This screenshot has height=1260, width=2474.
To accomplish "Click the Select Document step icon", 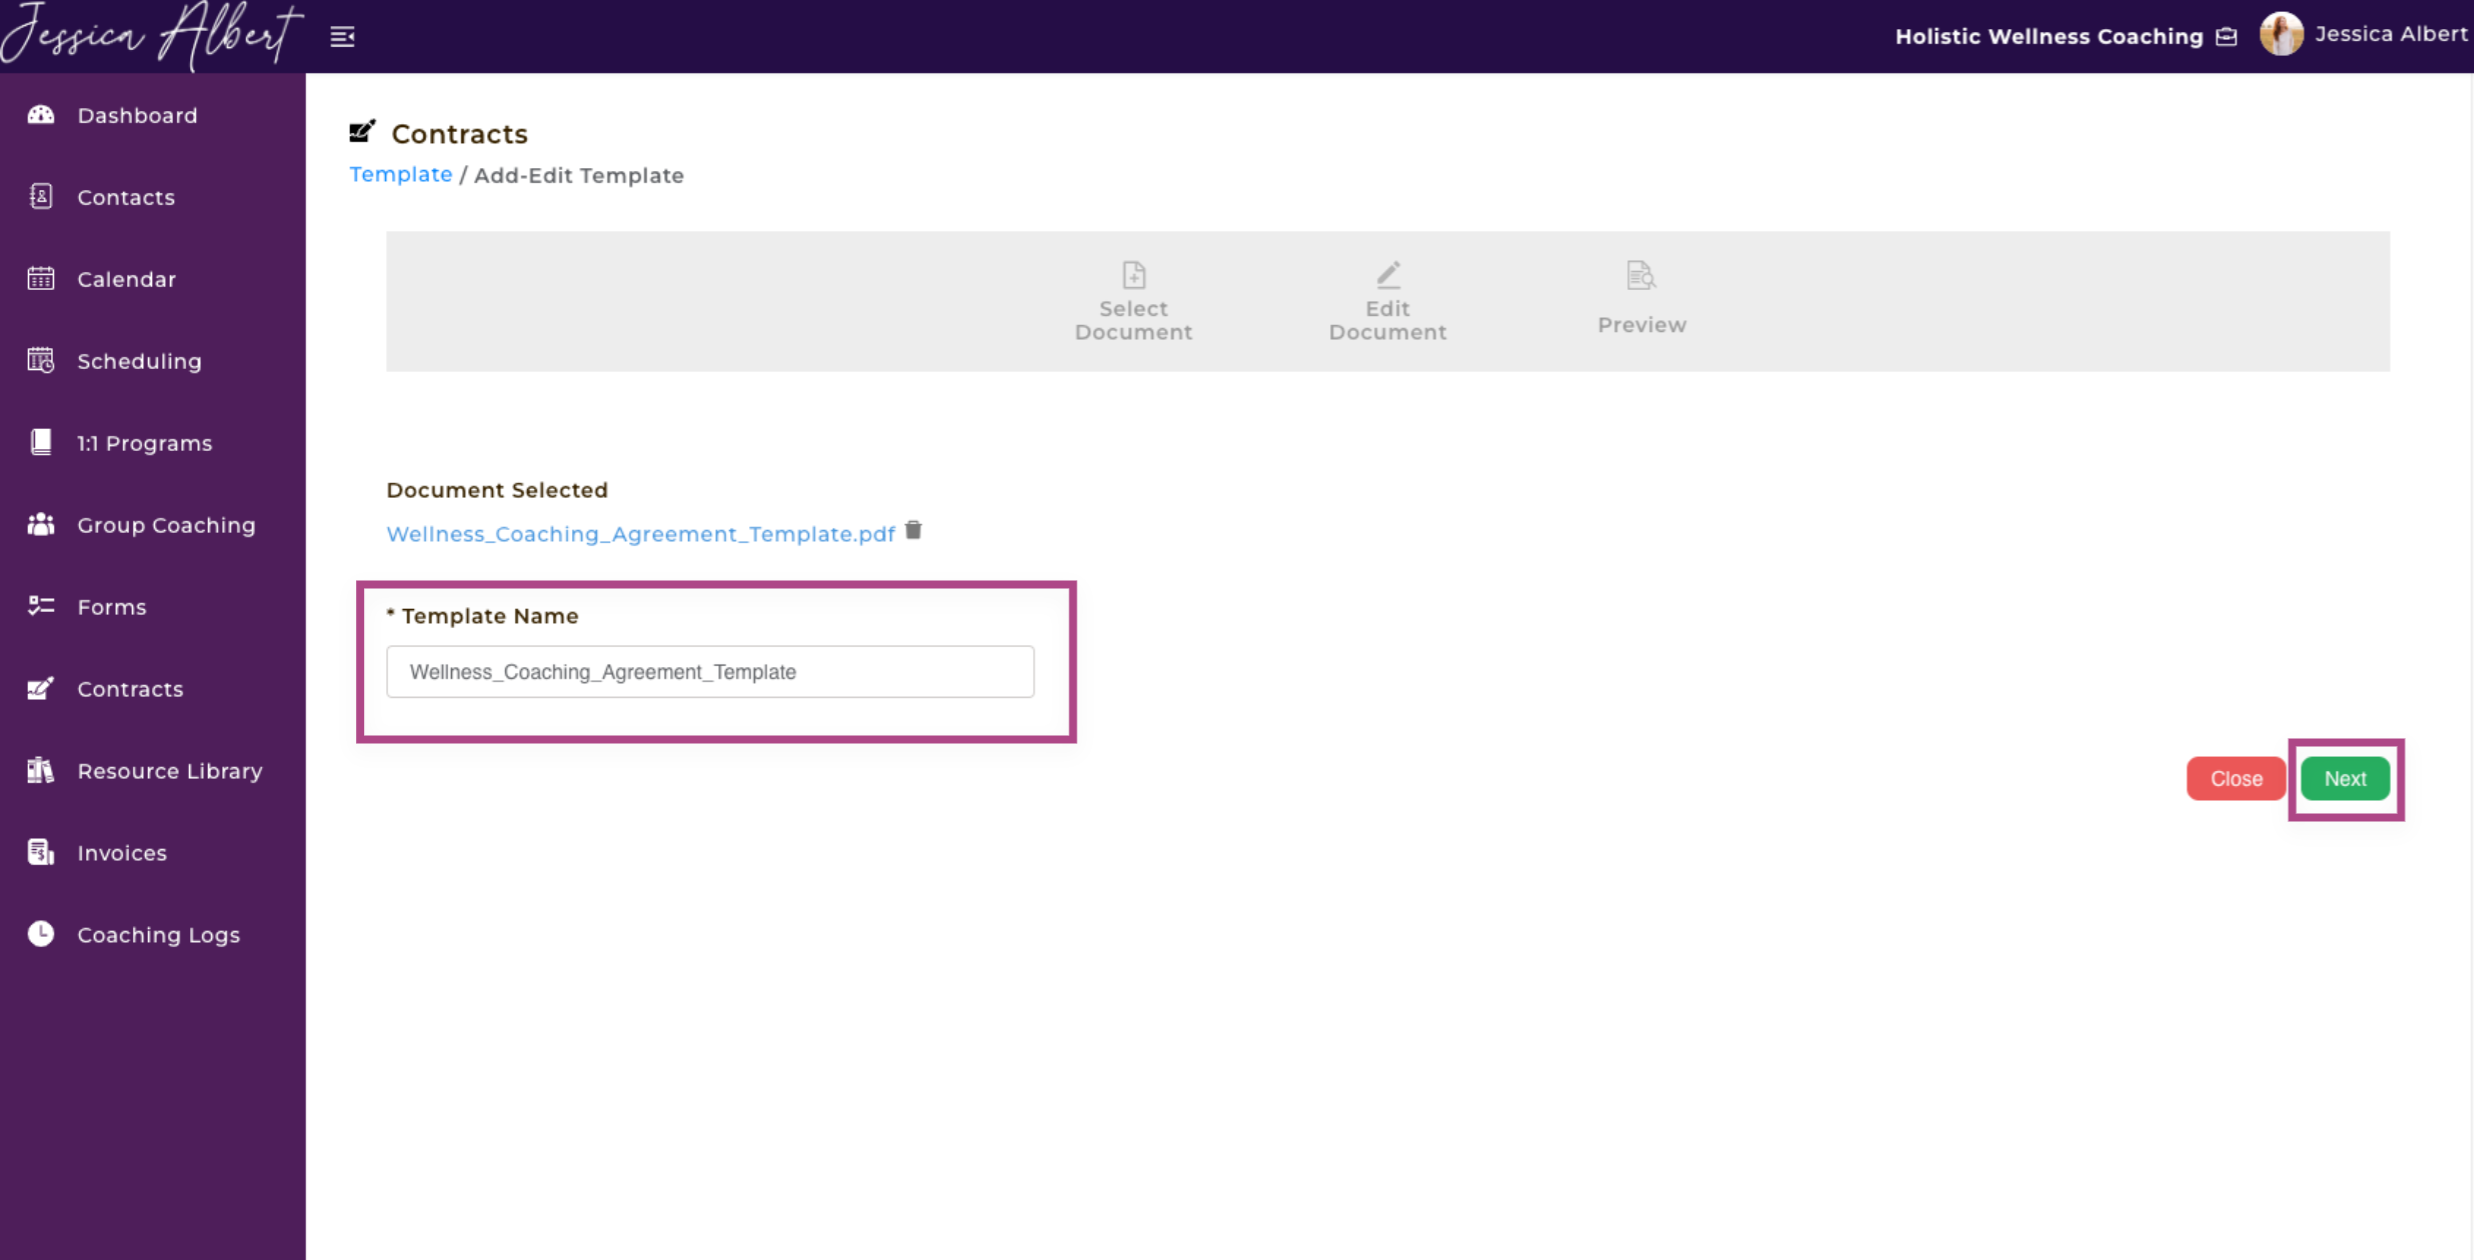I will click(1133, 274).
